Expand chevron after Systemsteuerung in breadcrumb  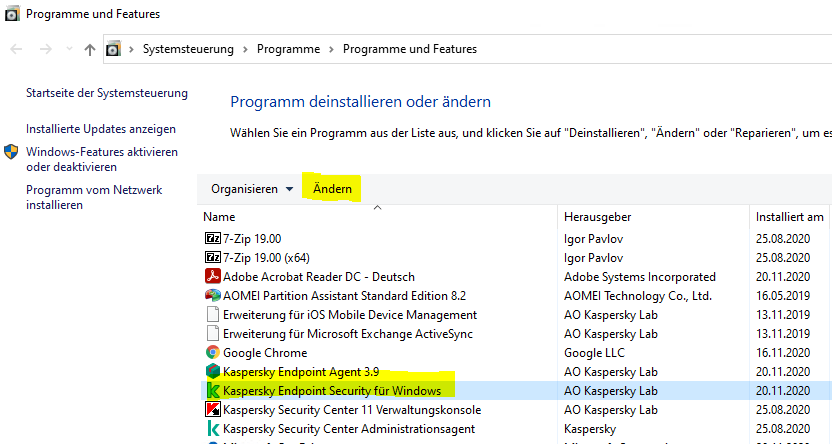(x=245, y=49)
